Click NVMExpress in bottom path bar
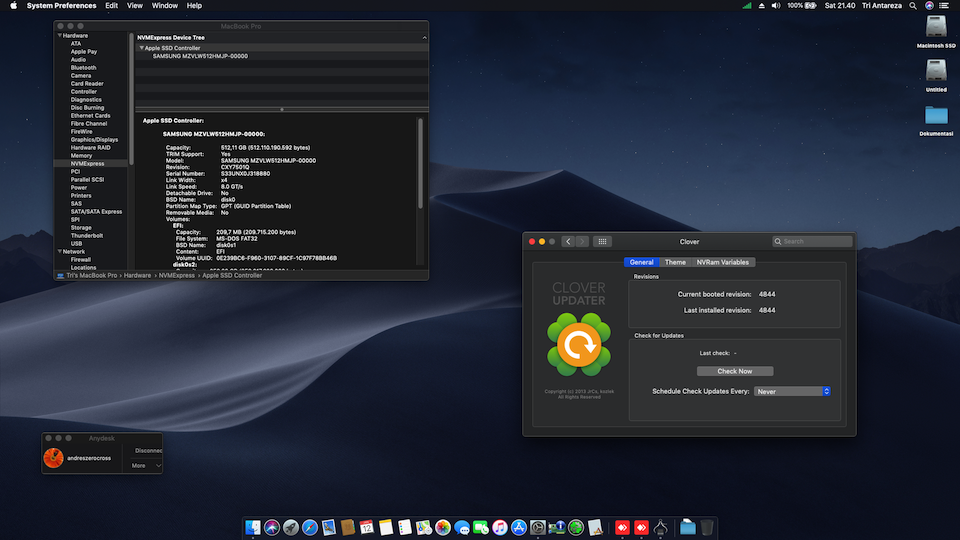This screenshot has width=960, height=540. click(177, 276)
